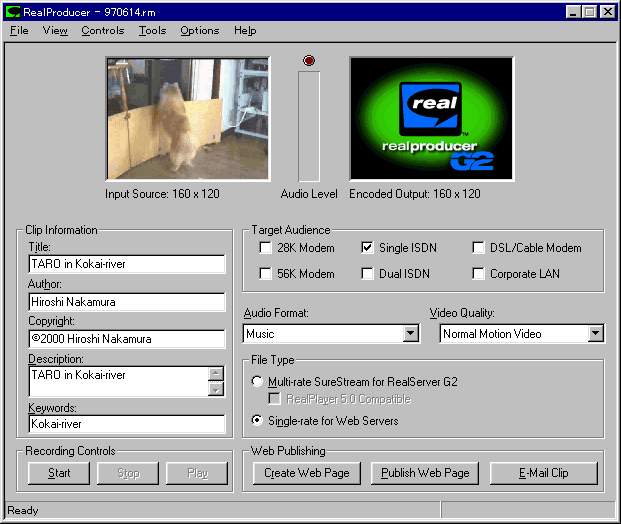Image resolution: width=621 pixels, height=524 pixels.
Task: Toggle the RealPlayer 5.0 Compatible checkbox
Action: tap(274, 398)
